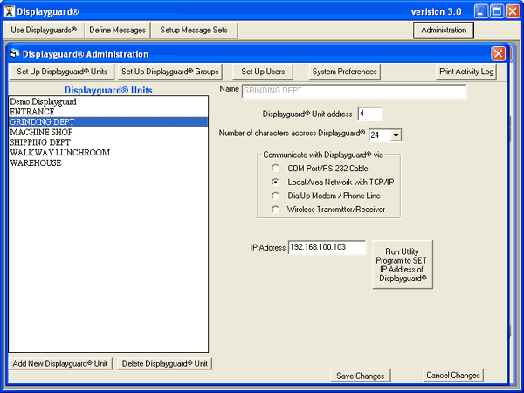The image size is (524, 393).
Task: Open System Preferences section
Action: [345, 72]
